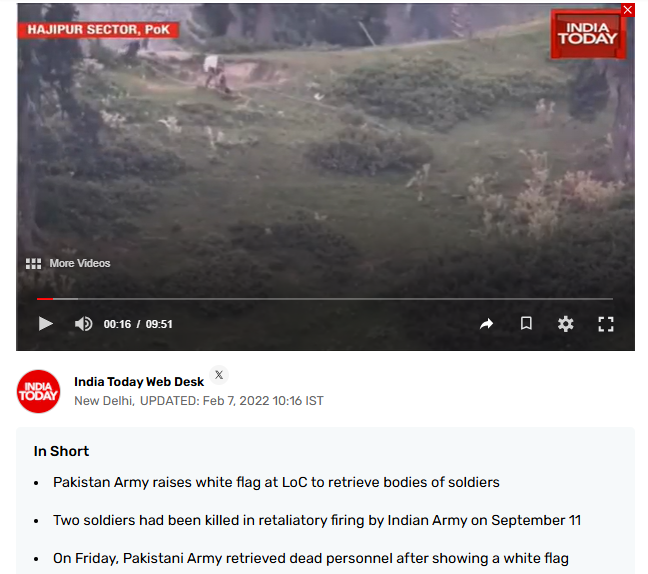
Task: Enter fullscreen mode
Action: tap(606, 324)
